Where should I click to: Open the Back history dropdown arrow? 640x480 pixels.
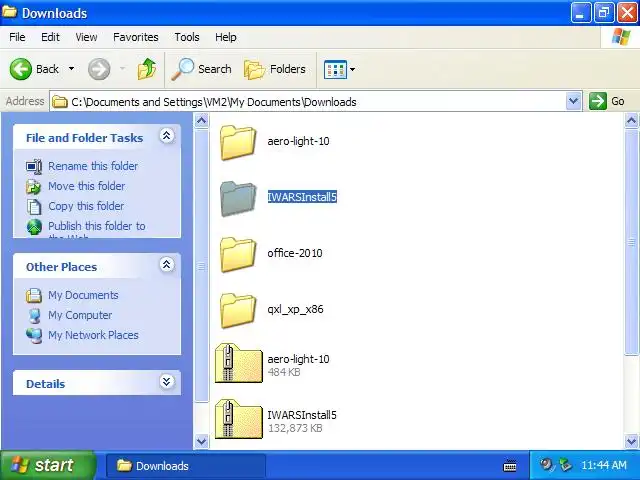pos(71,69)
